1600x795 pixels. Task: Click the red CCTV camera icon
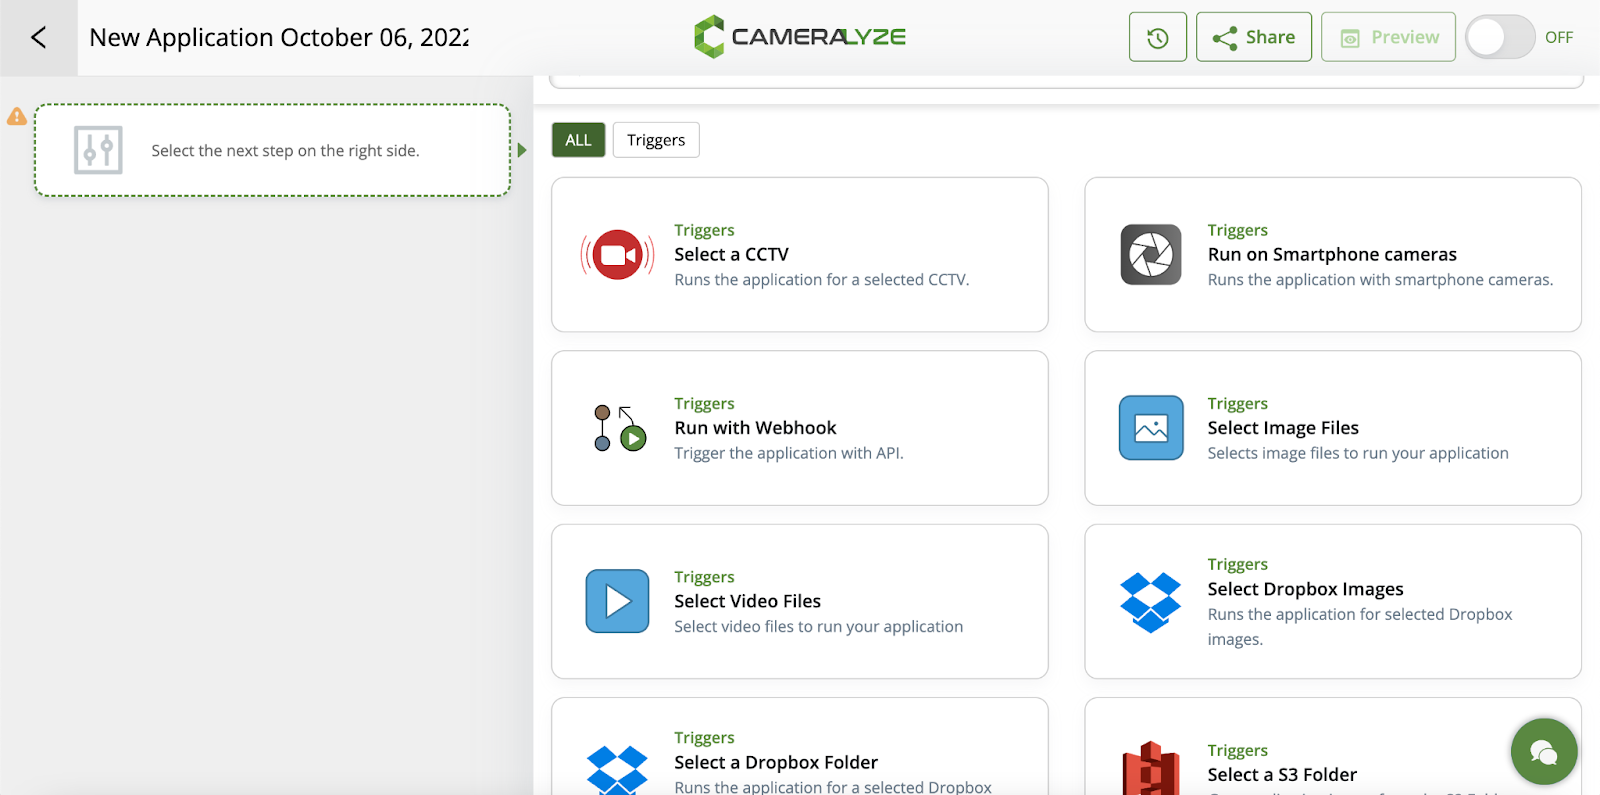(x=617, y=255)
